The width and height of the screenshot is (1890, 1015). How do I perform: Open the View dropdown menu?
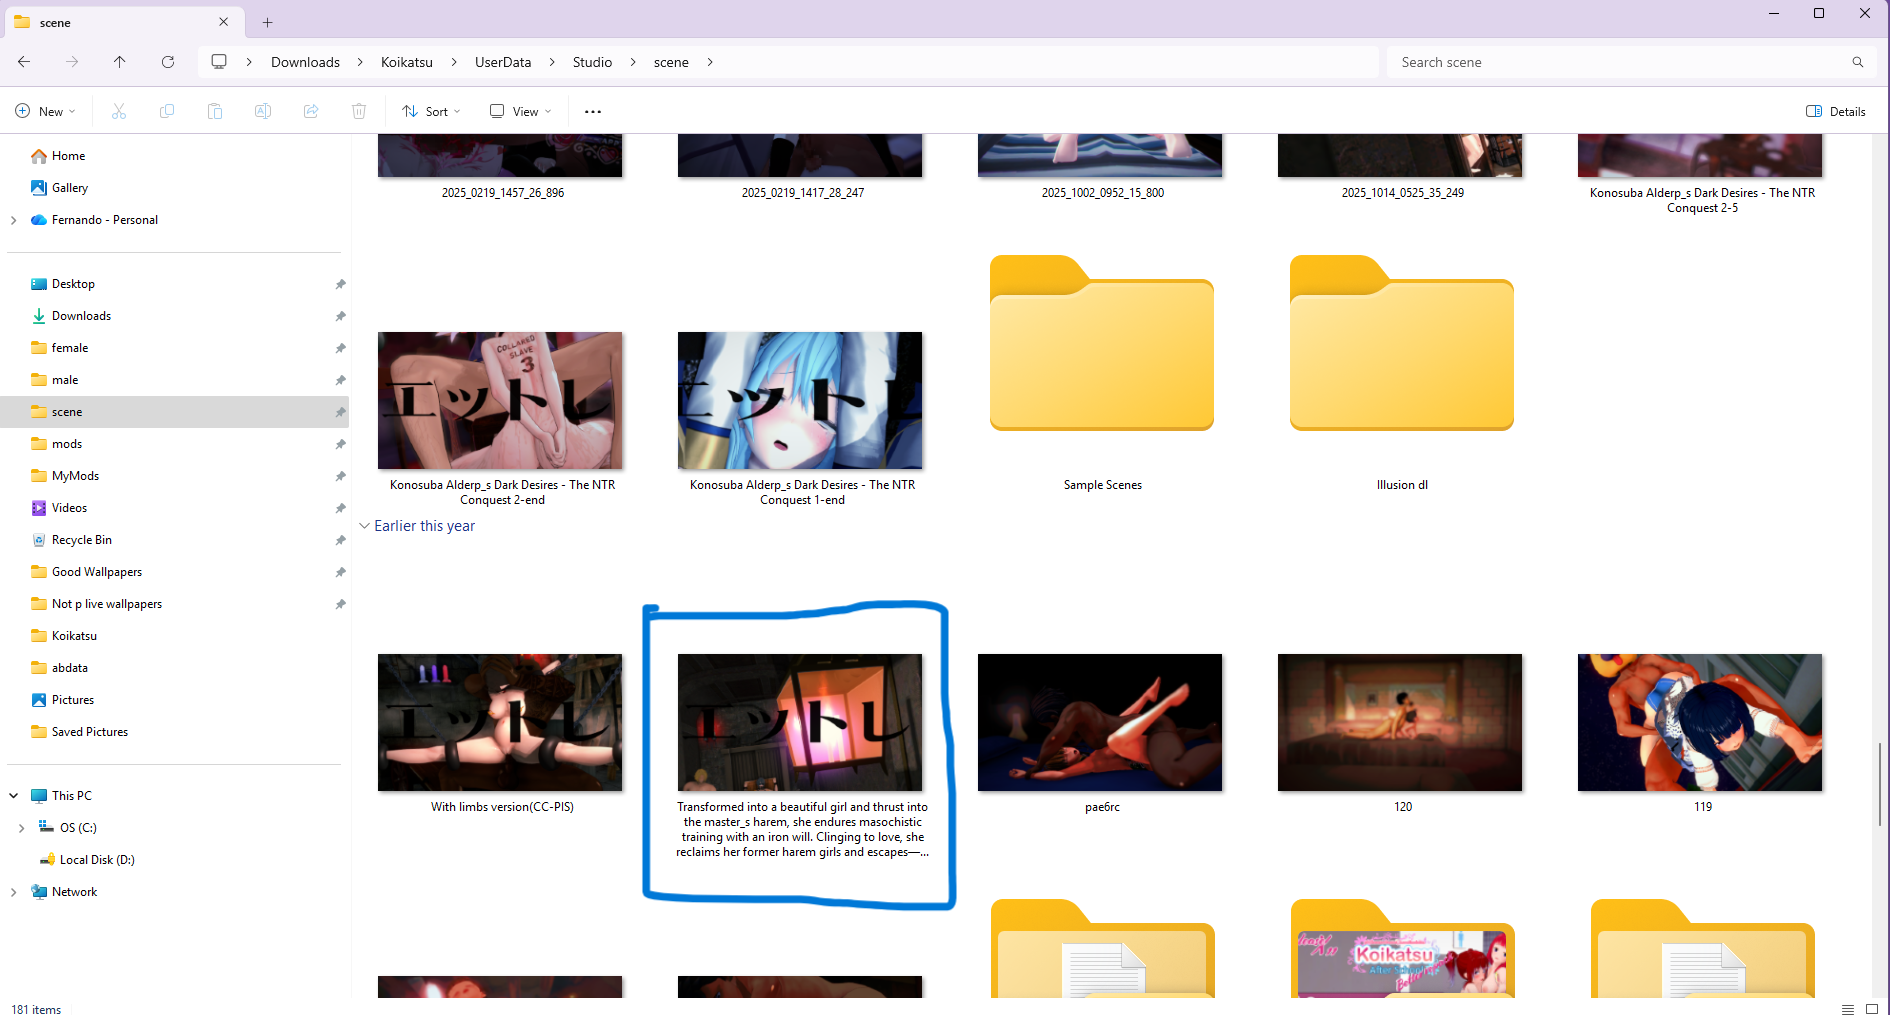(x=520, y=111)
